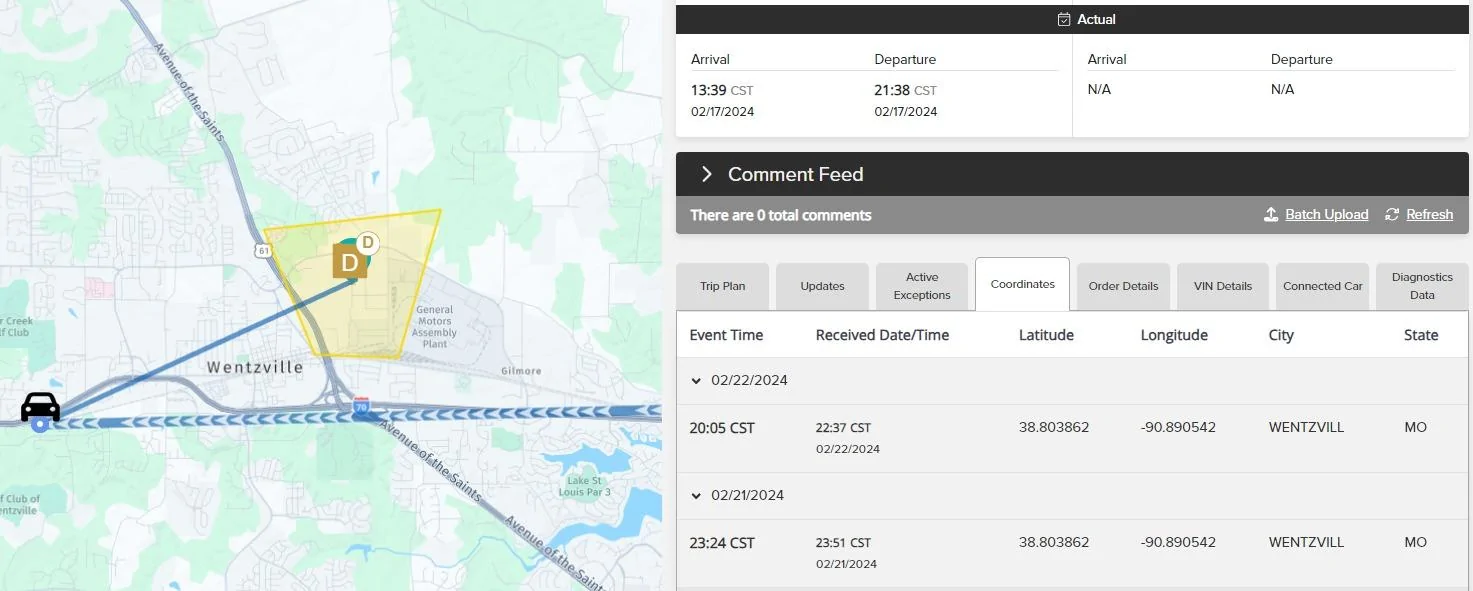
Task: Open the VIN Details tab
Action: [1223, 286]
